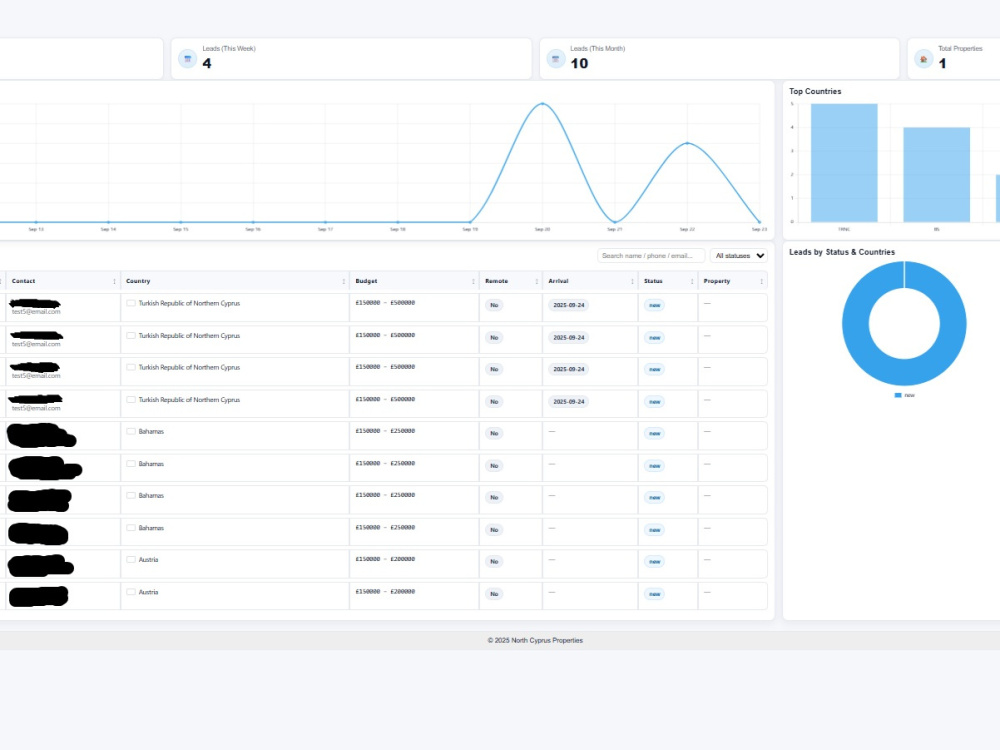Sort leads by the Country header label

point(138,281)
